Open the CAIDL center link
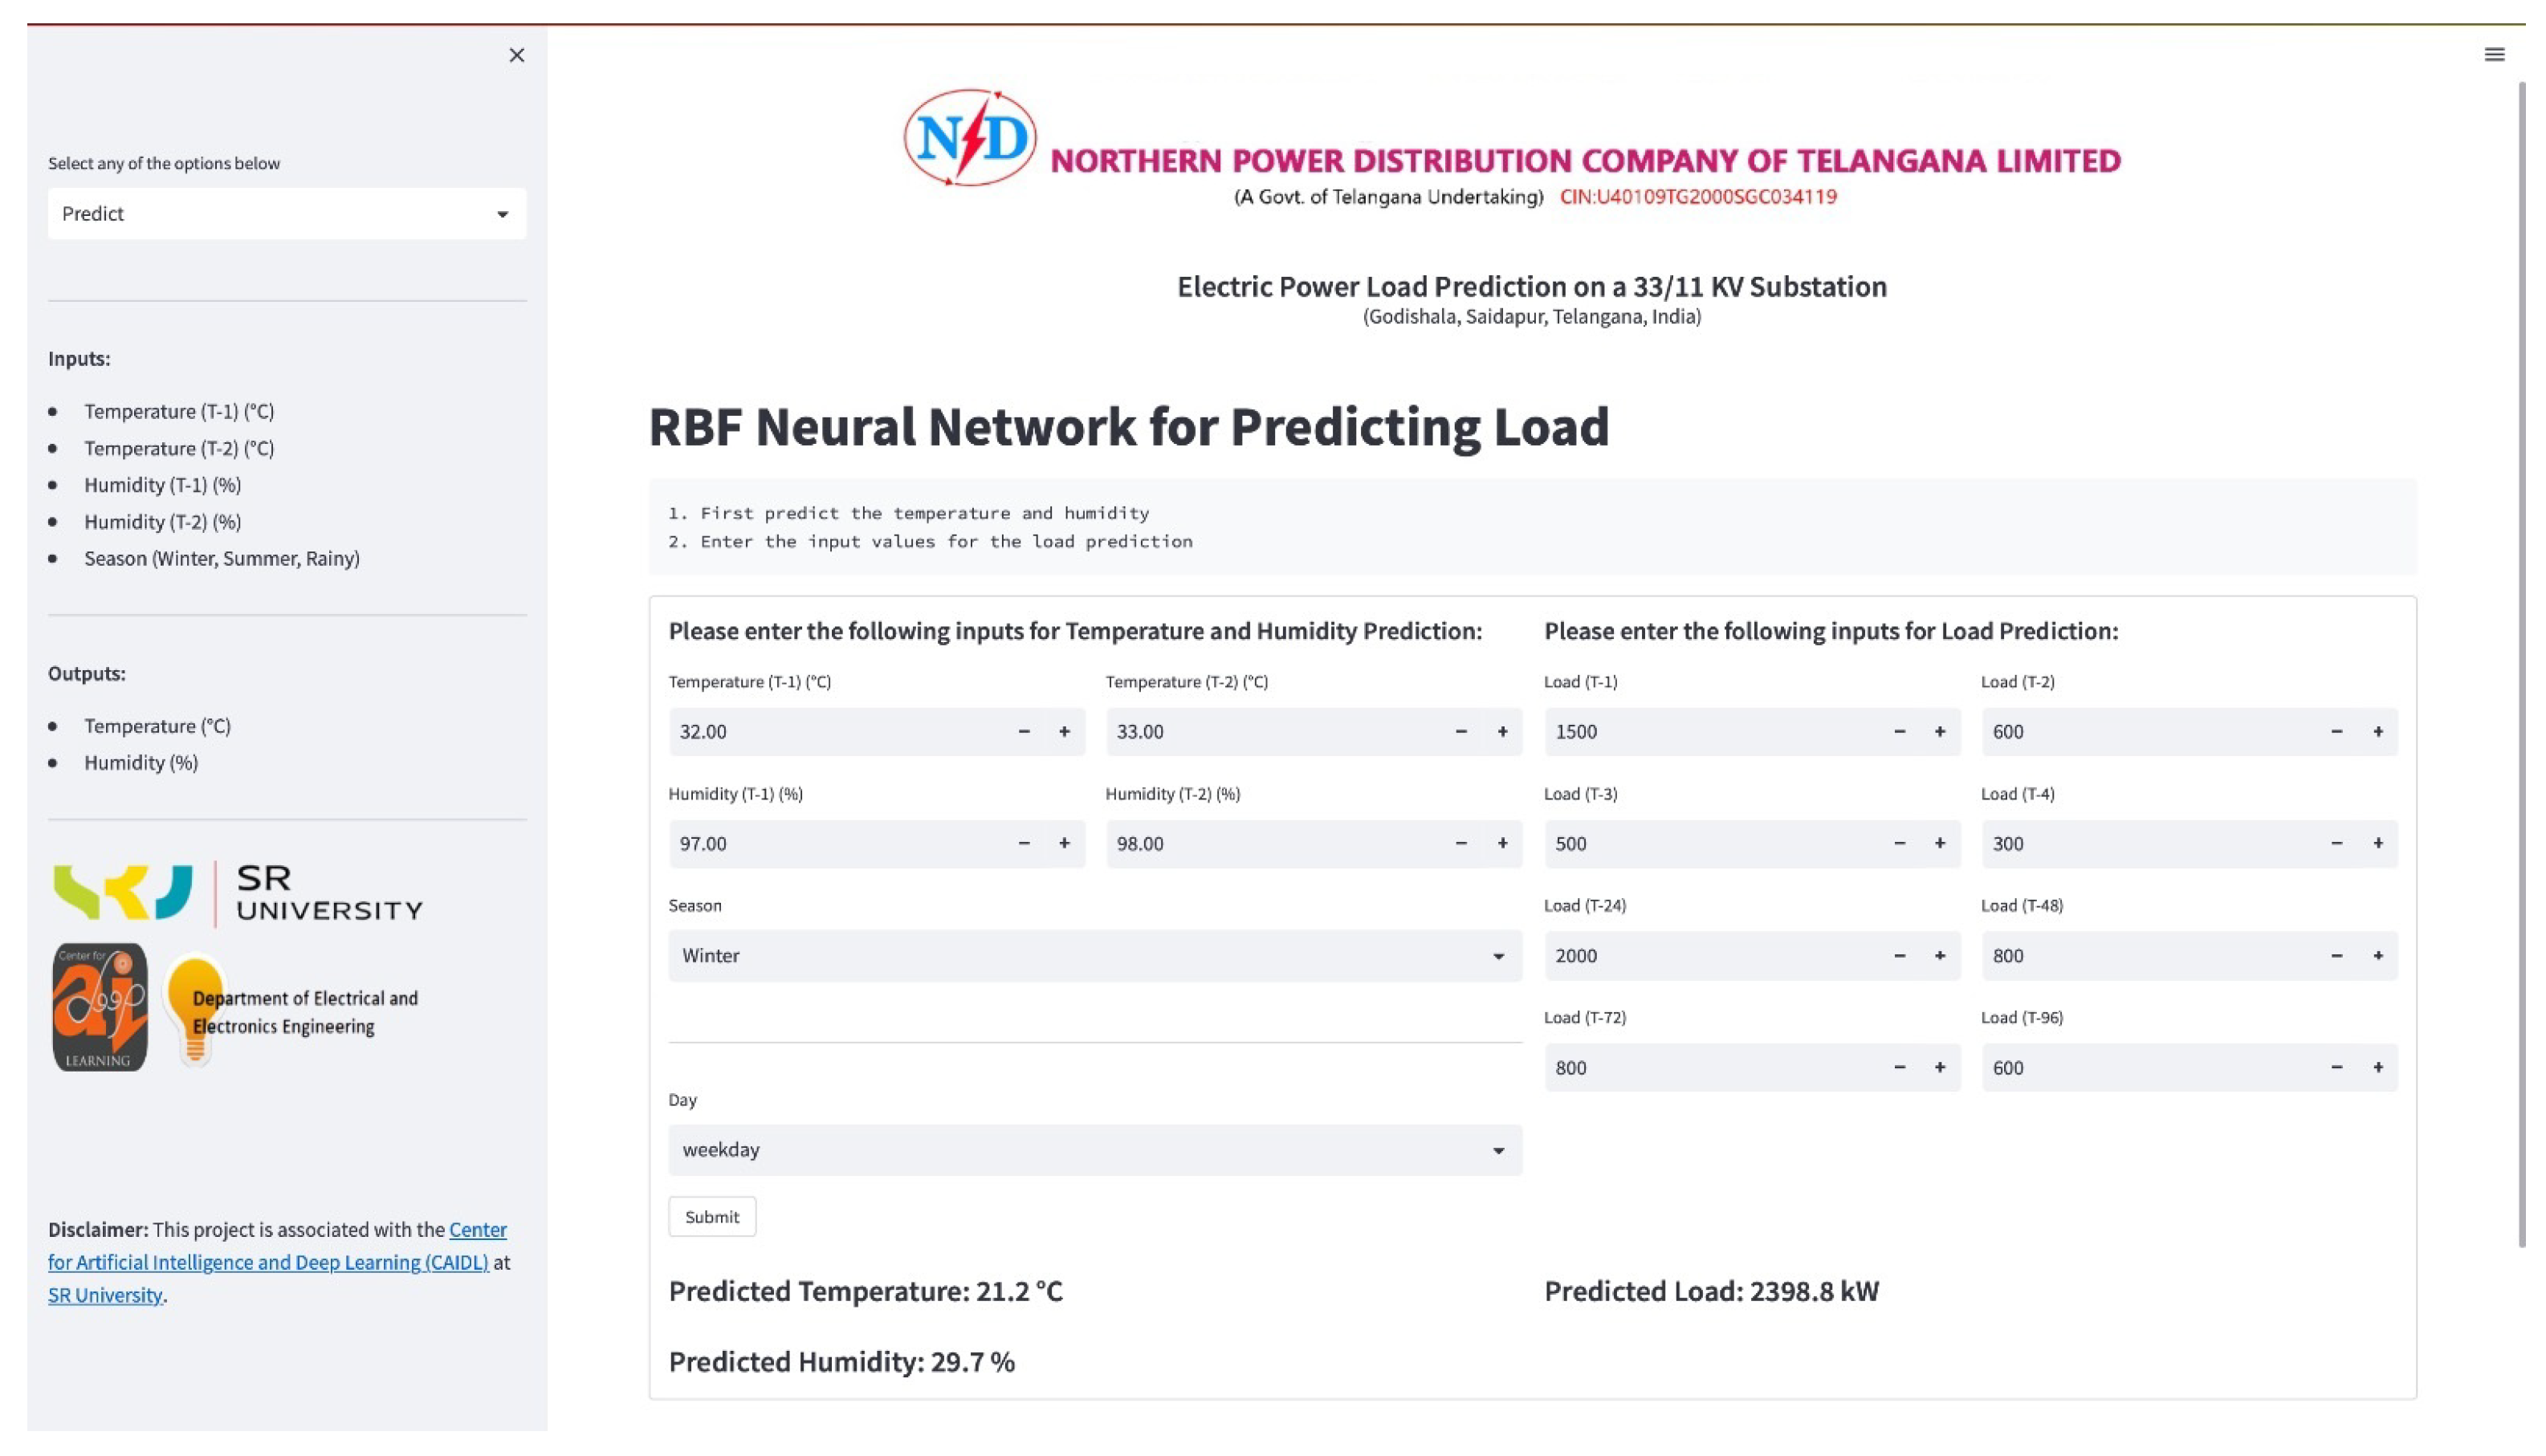Viewport: 2546px width, 1456px height. pos(268,1262)
